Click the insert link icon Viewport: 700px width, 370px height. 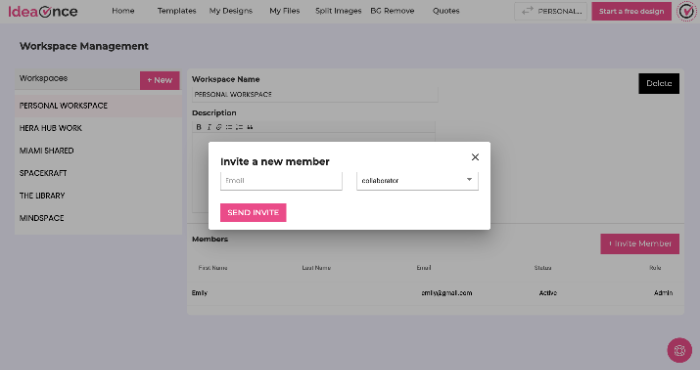pos(219,127)
